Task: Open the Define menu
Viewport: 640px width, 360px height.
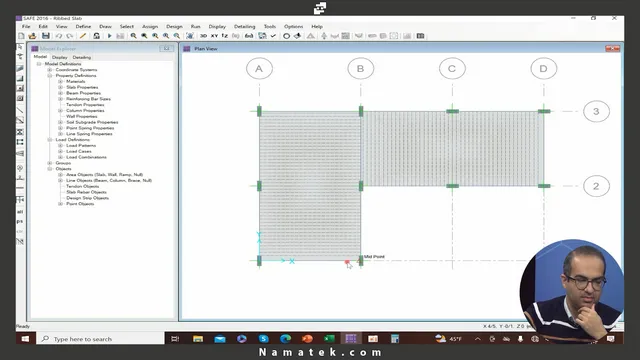Action: pos(83,27)
